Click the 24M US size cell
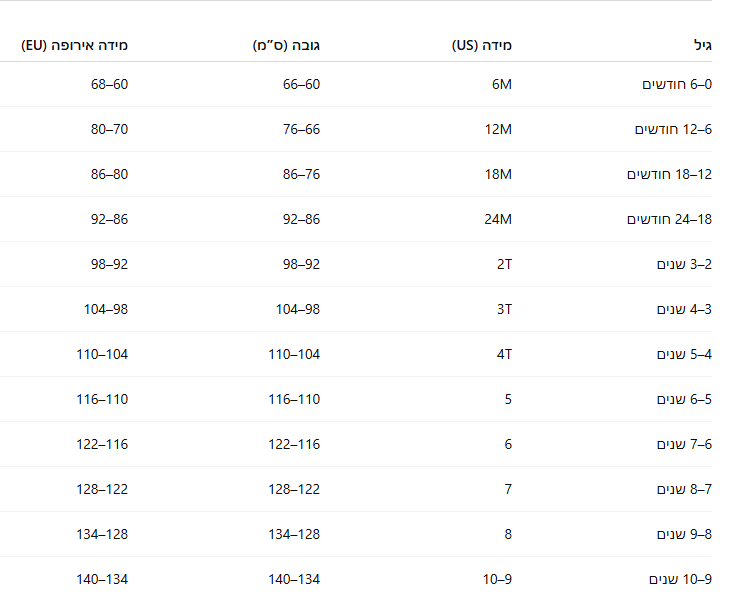 point(498,219)
